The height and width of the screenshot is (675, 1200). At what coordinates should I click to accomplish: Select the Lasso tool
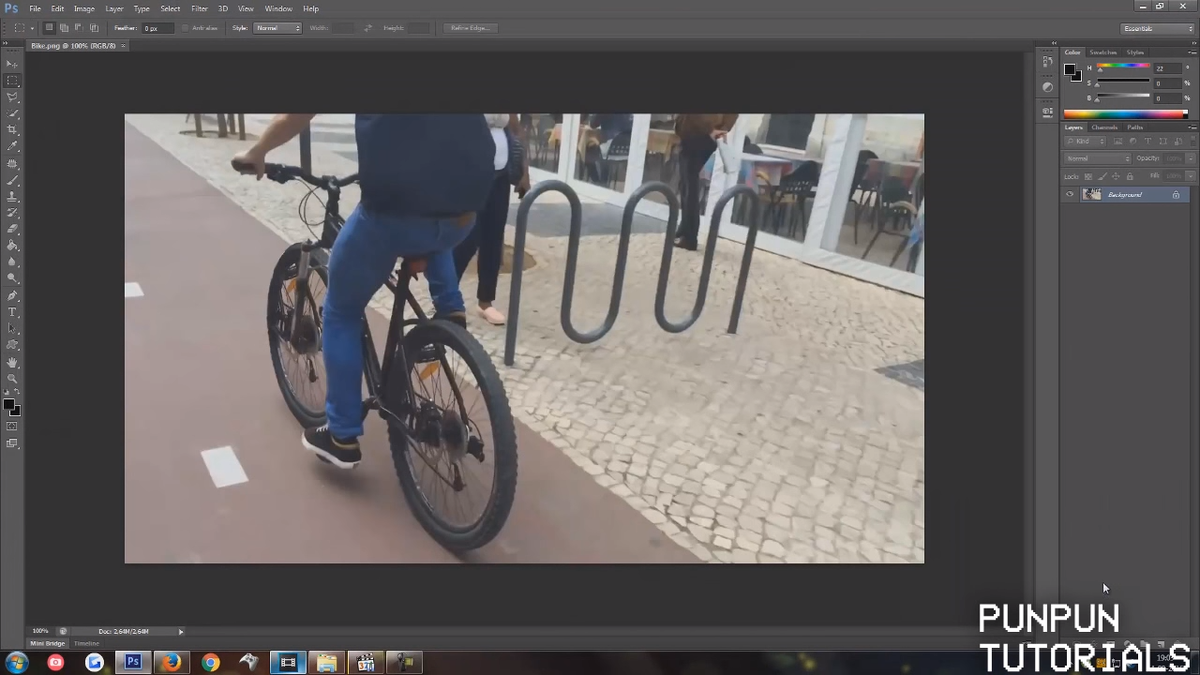[12, 97]
